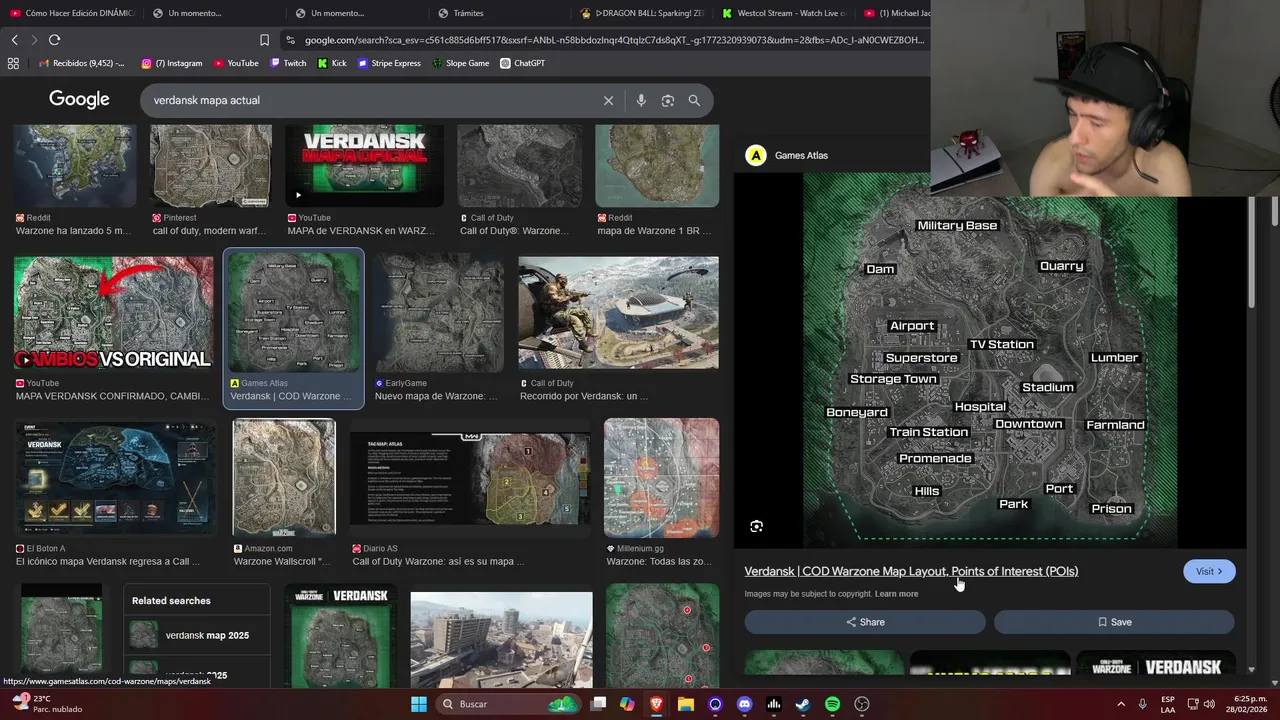Viewport: 1280px width, 720px height.
Task: Open Pinterest 'call of duty, modern warf' image
Action: tap(210, 166)
